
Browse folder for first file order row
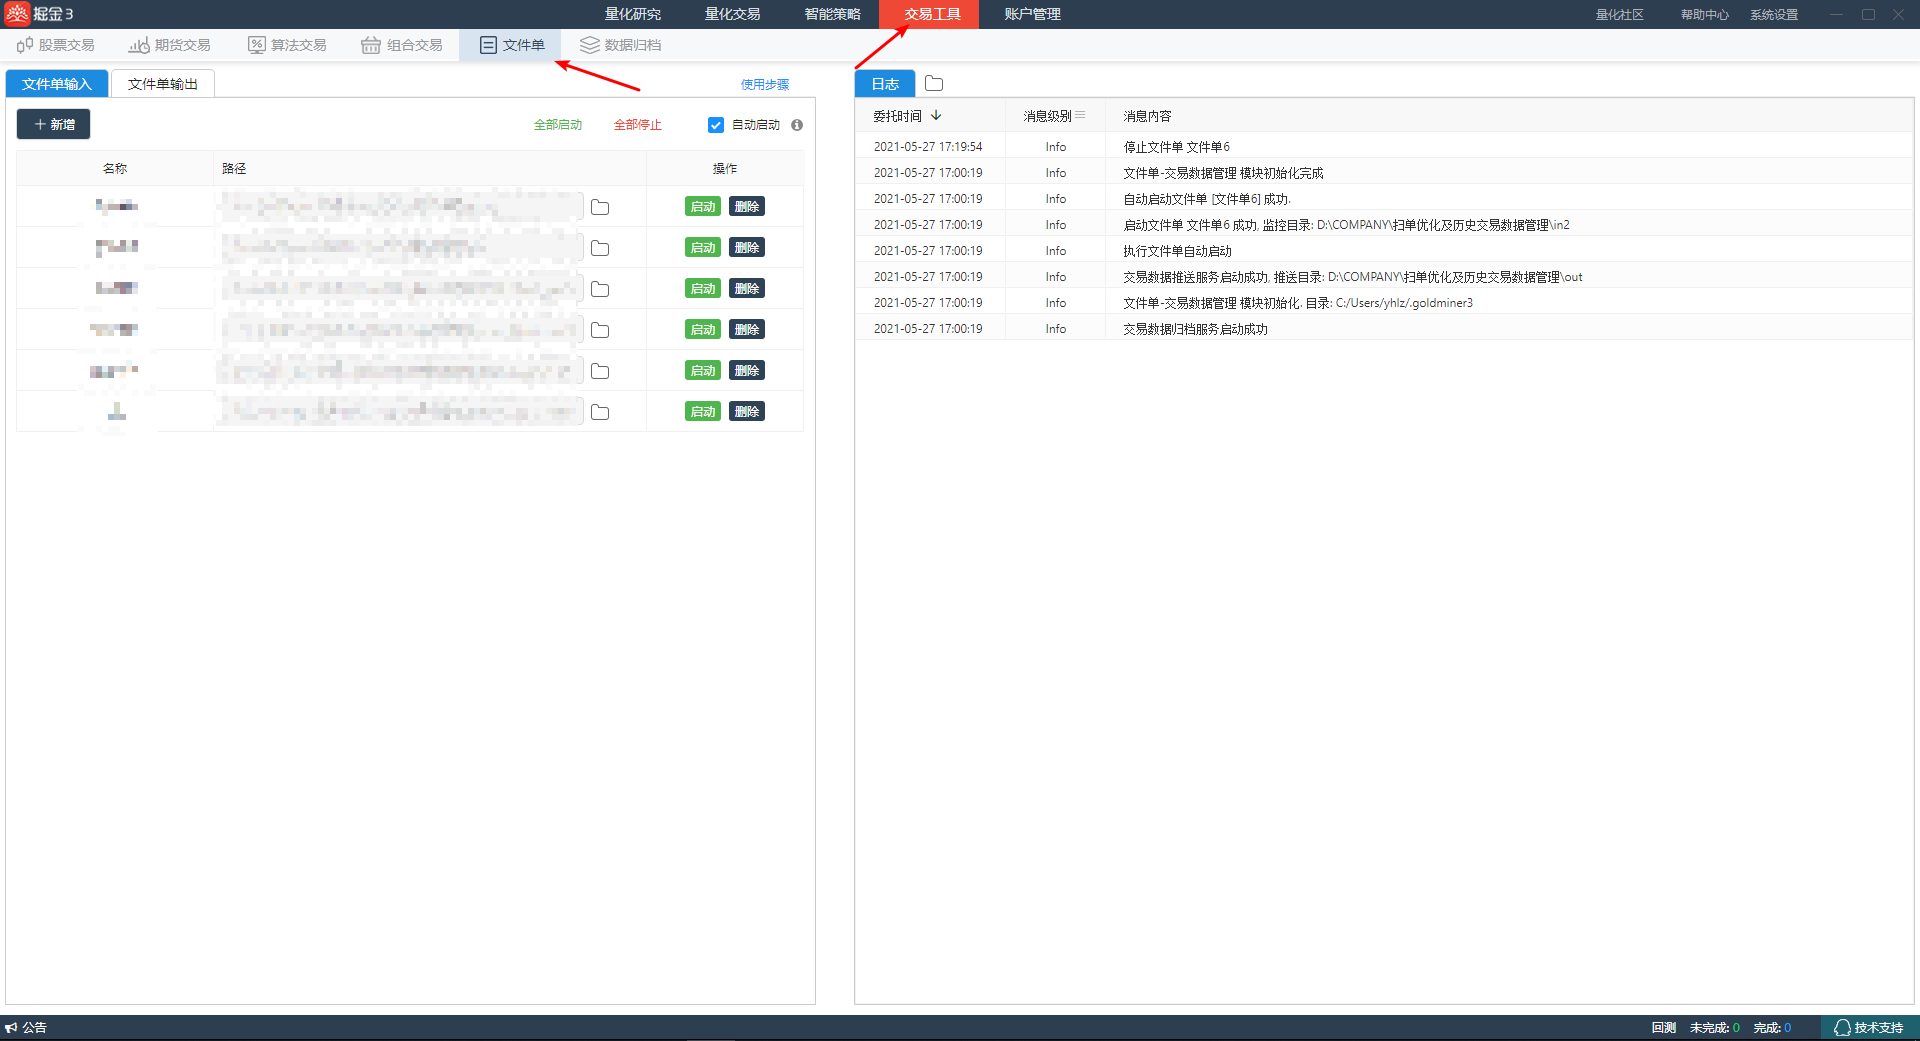(600, 207)
